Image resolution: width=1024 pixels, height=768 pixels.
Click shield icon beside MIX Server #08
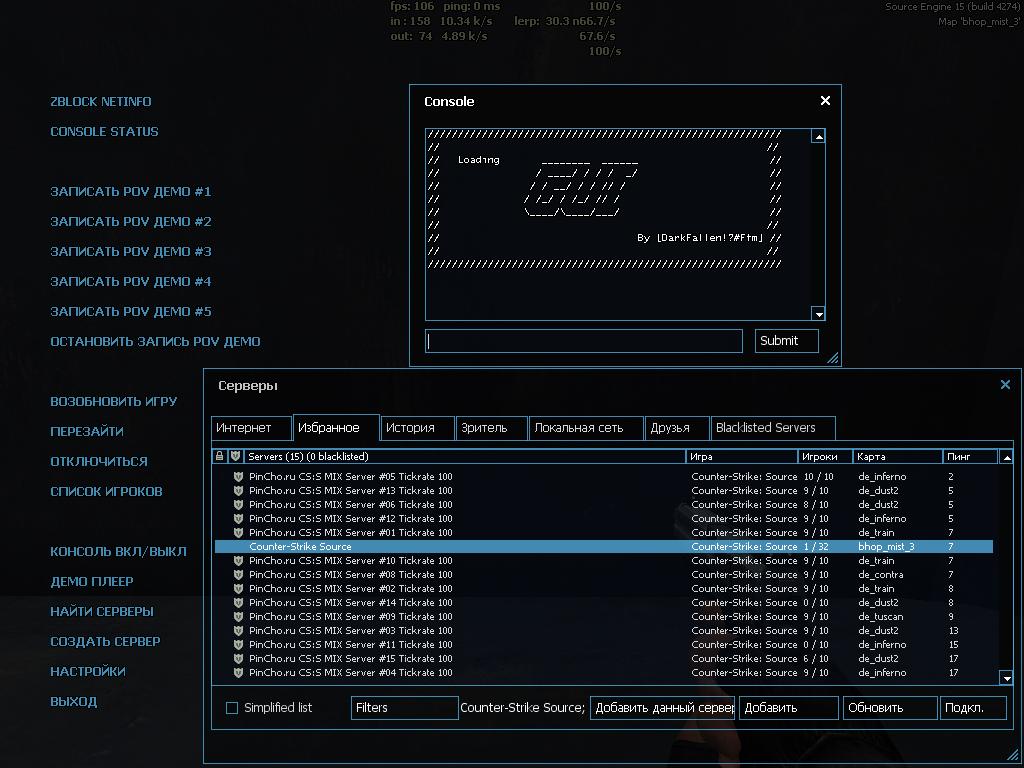pyautogui.click(x=238, y=575)
